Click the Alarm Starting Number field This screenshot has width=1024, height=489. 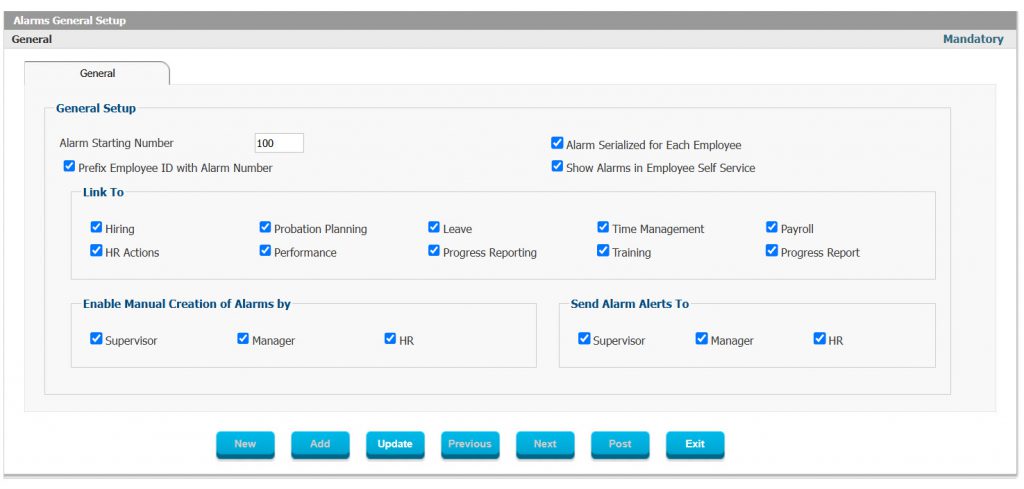279,143
